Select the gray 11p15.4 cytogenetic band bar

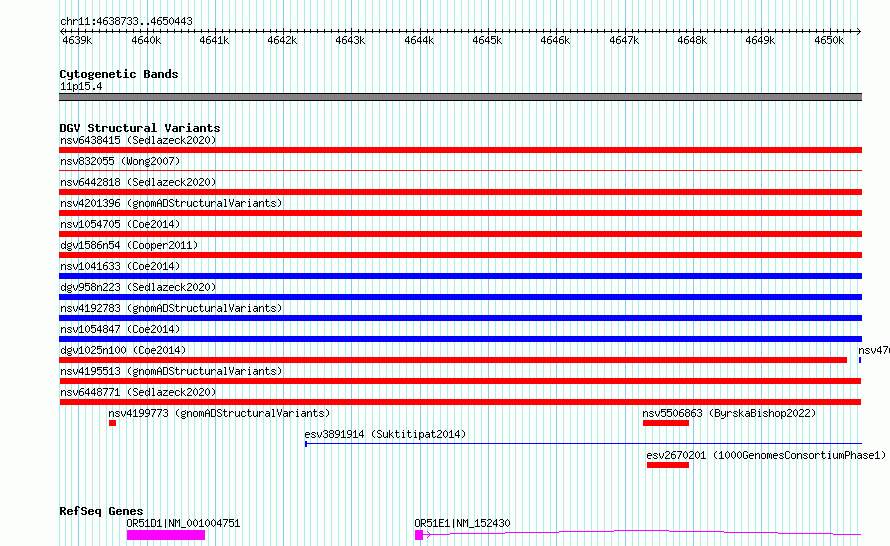click(x=460, y=97)
